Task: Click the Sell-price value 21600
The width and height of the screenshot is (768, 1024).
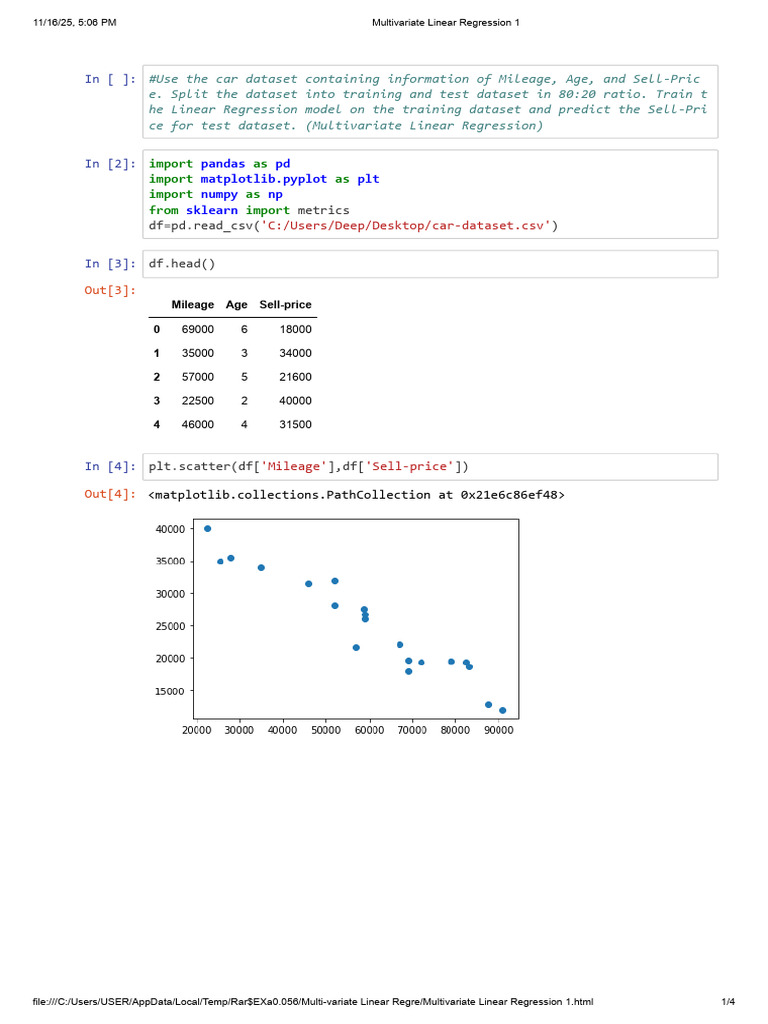Action: tap(296, 377)
